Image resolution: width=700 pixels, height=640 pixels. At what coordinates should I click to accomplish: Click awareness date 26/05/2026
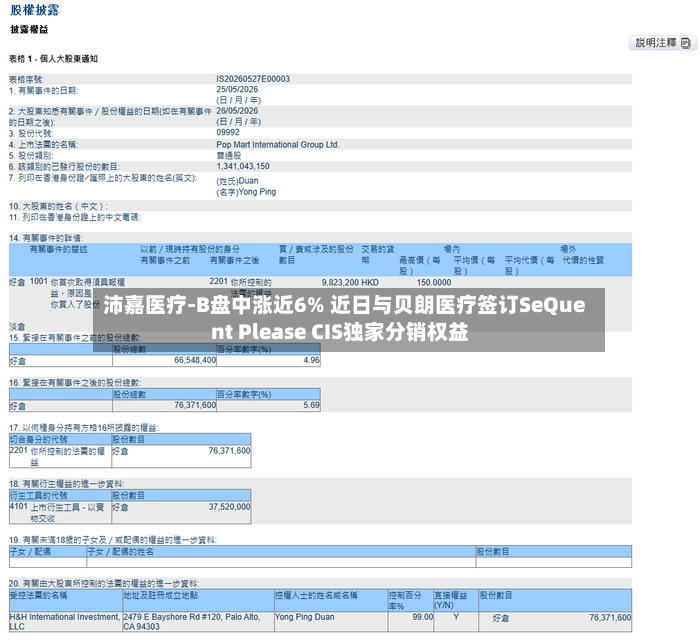pos(237,111)
